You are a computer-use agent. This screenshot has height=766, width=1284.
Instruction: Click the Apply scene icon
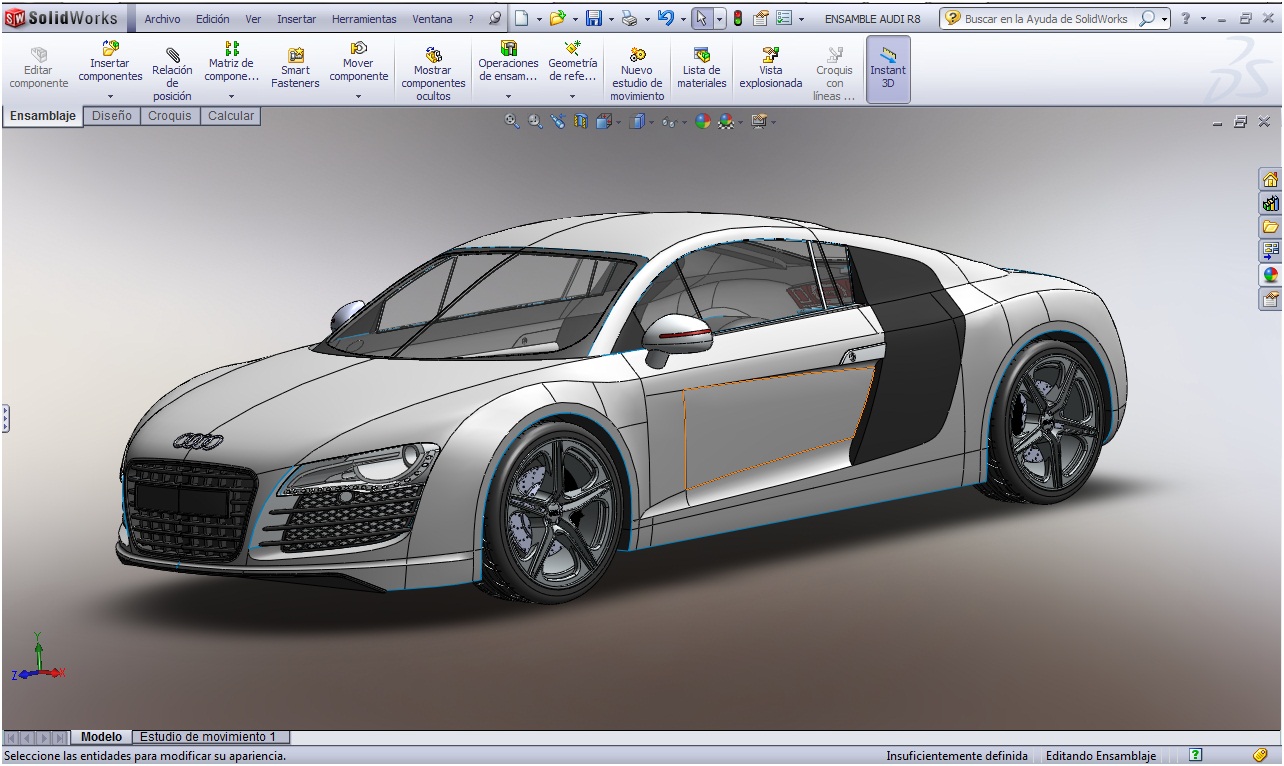(726, 121)
